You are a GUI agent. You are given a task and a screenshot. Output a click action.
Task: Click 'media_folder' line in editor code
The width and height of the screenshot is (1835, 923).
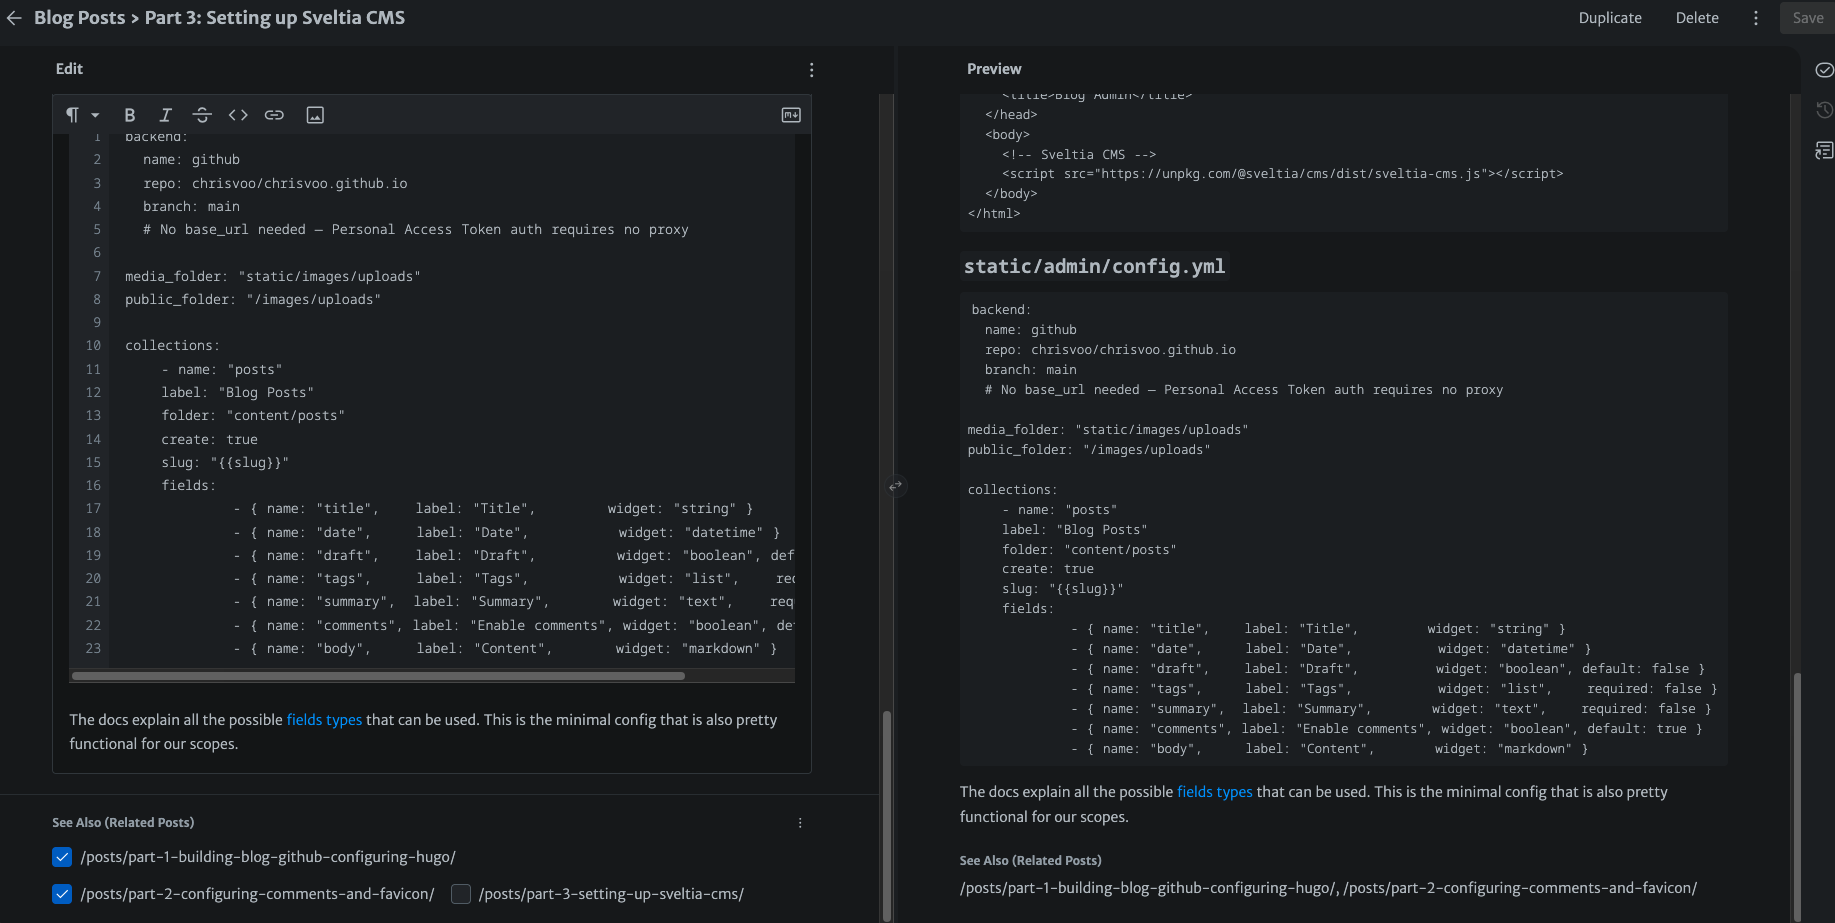coord(273,276)
